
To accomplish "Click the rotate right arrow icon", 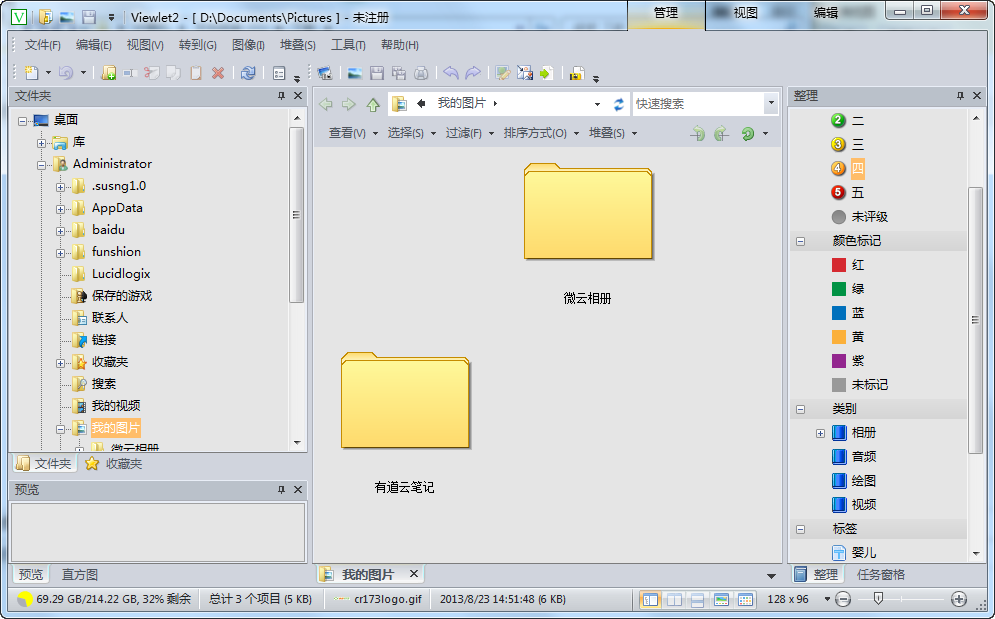I will click(x=473, y=73).
